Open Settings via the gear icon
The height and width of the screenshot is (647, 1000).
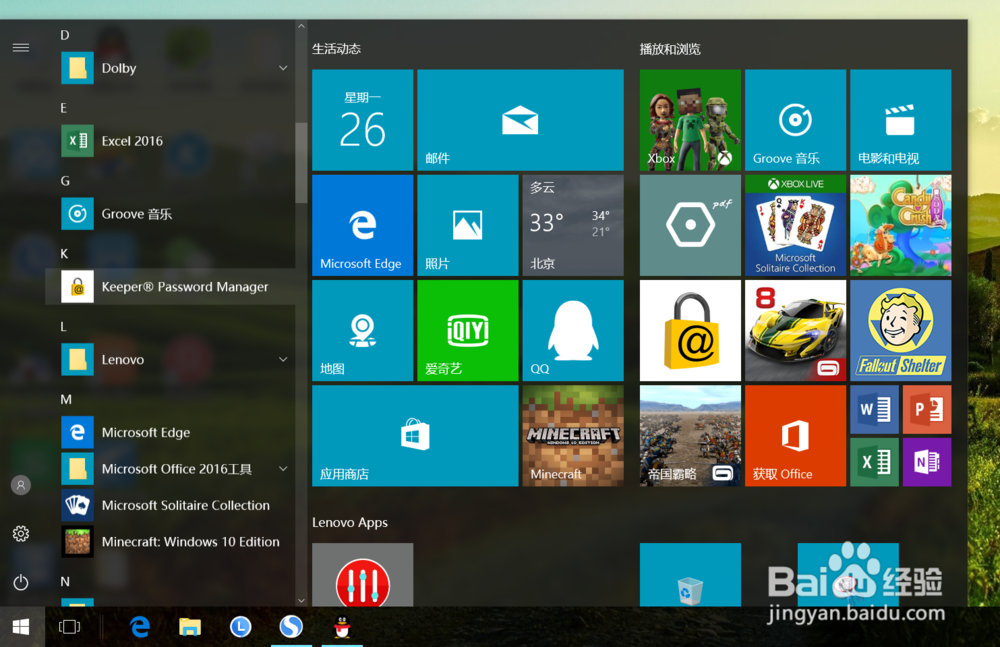(21, 533)
